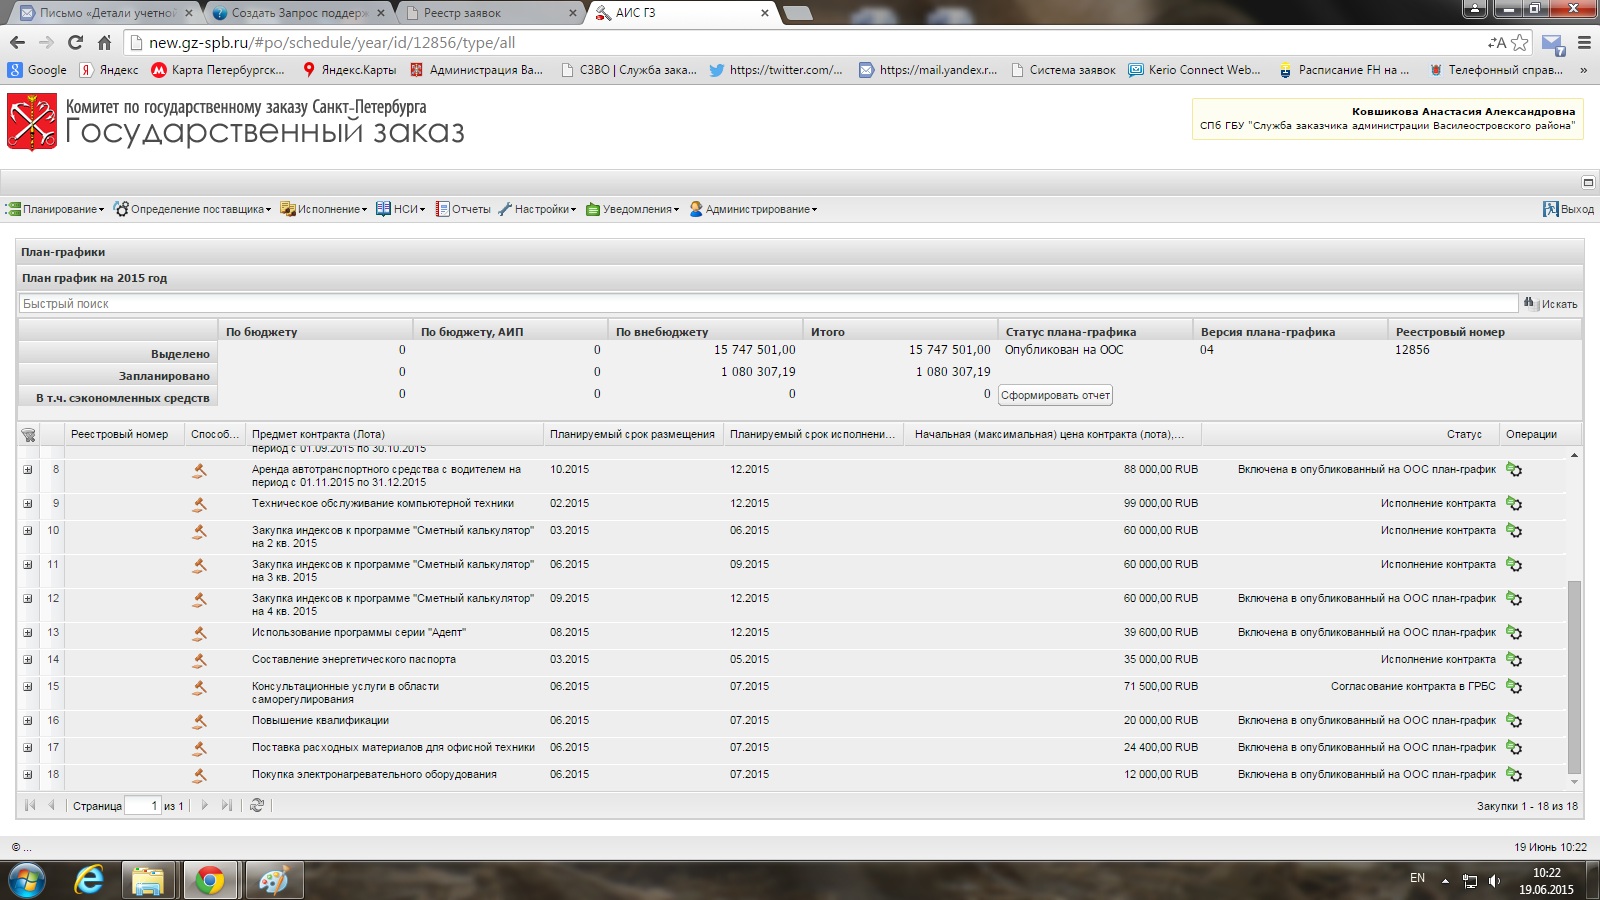
Task: Click the page number input field
Action: click(x=143, y=806)
